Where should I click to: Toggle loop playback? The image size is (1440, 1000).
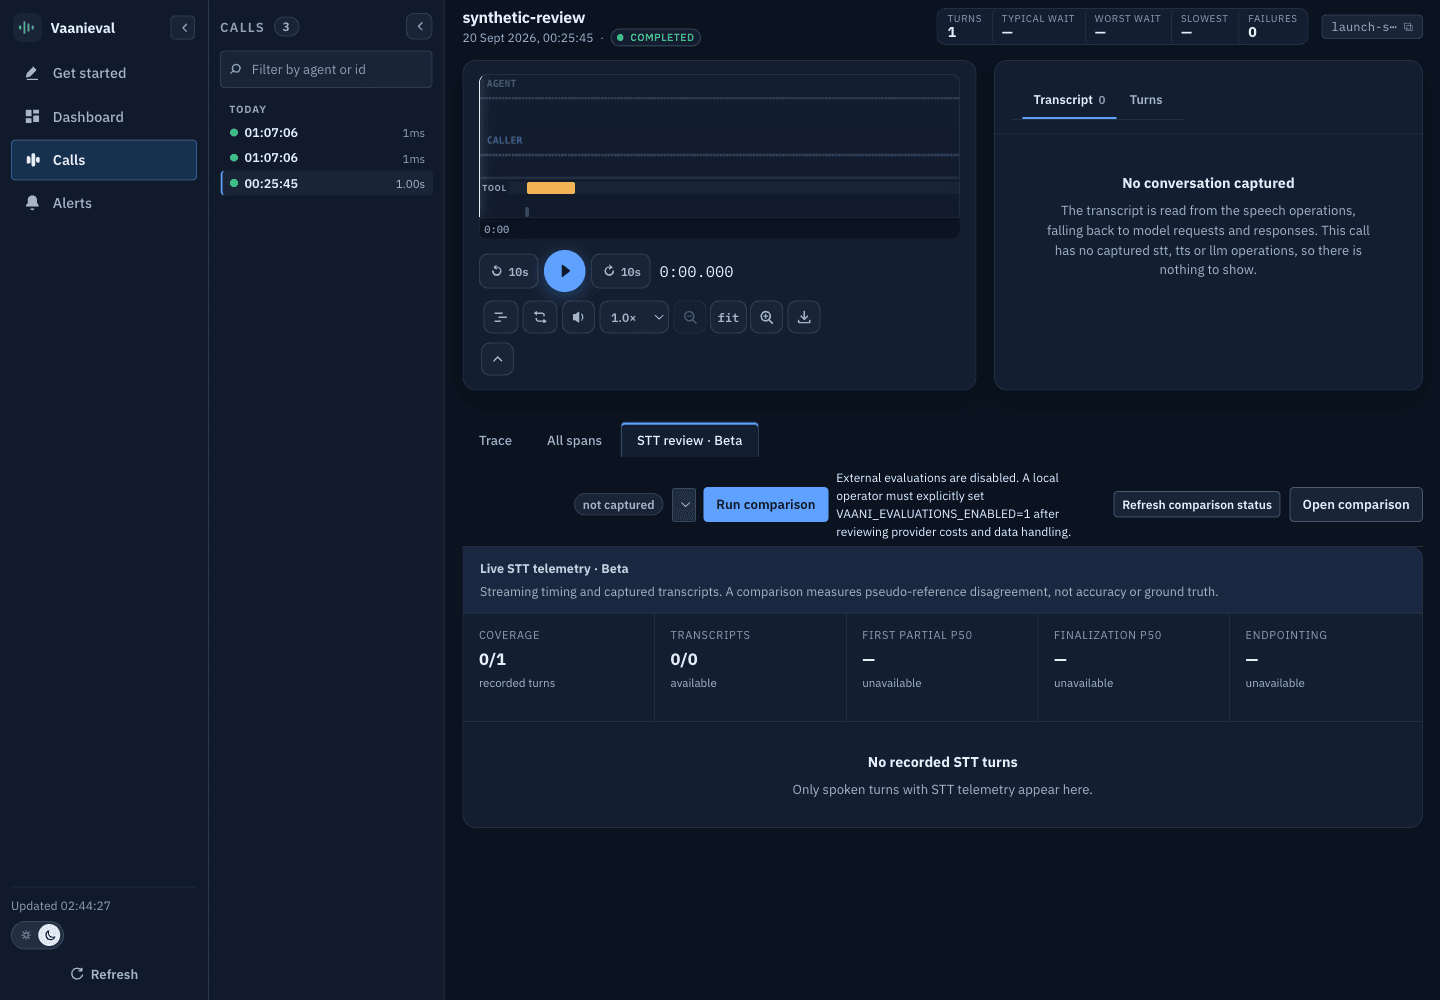coord(540,317)
